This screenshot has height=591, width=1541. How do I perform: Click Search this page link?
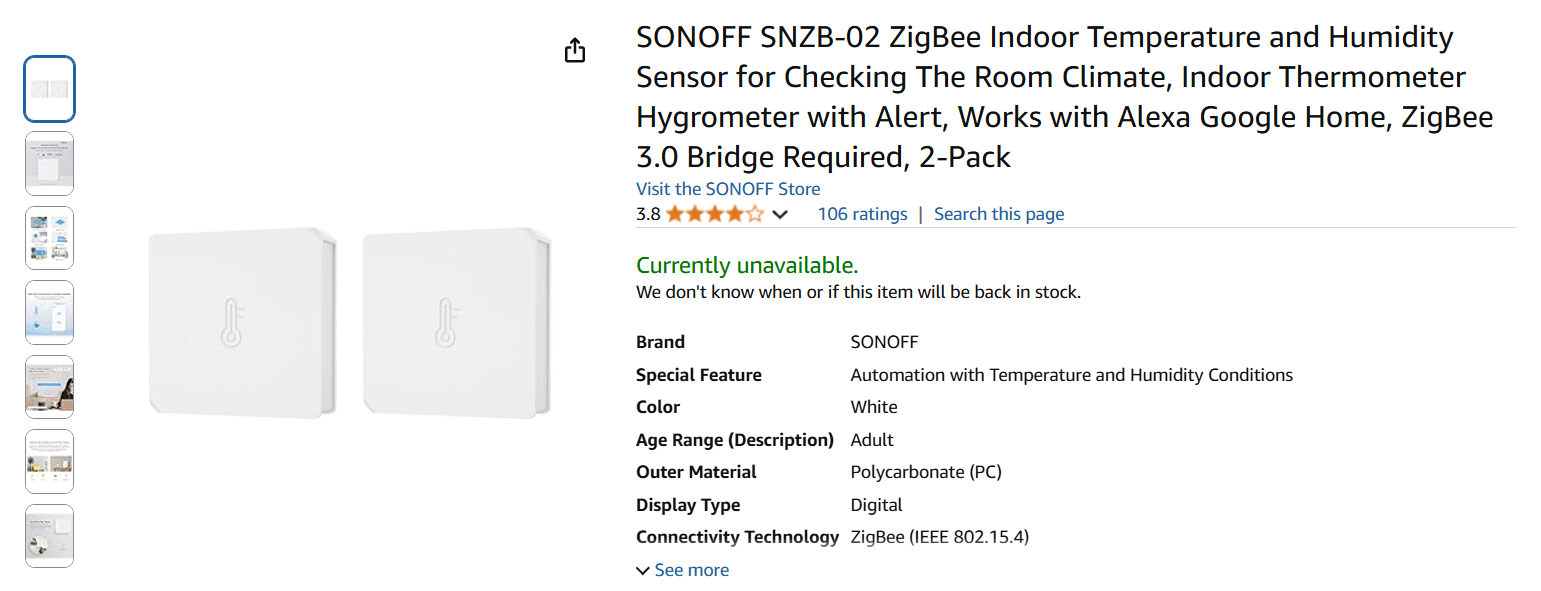[x=998, y=214]
